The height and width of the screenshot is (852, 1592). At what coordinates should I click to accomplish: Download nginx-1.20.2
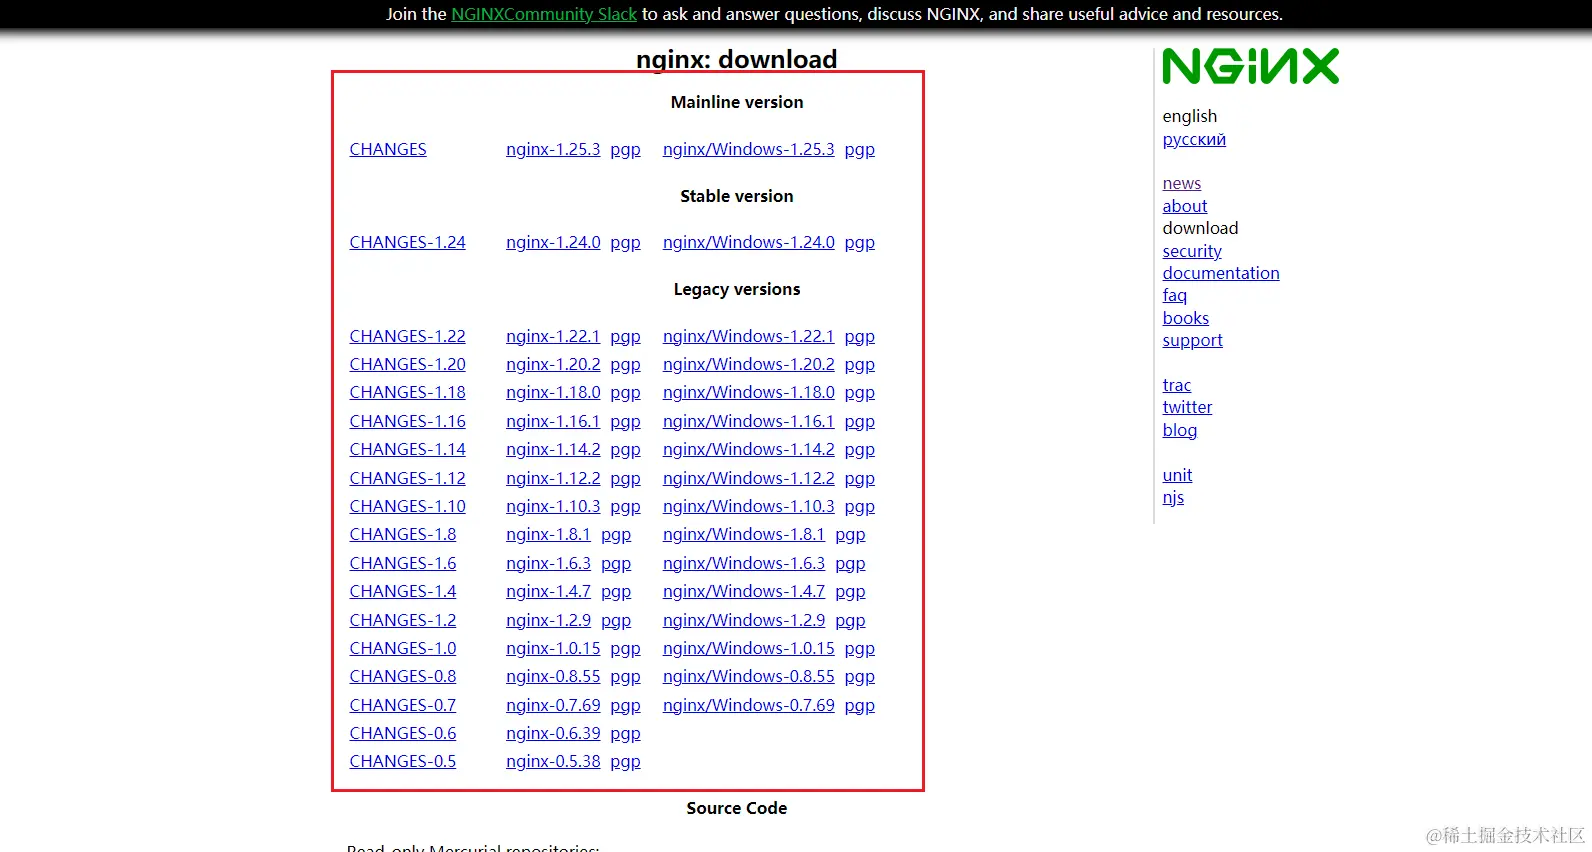point(553,364)
